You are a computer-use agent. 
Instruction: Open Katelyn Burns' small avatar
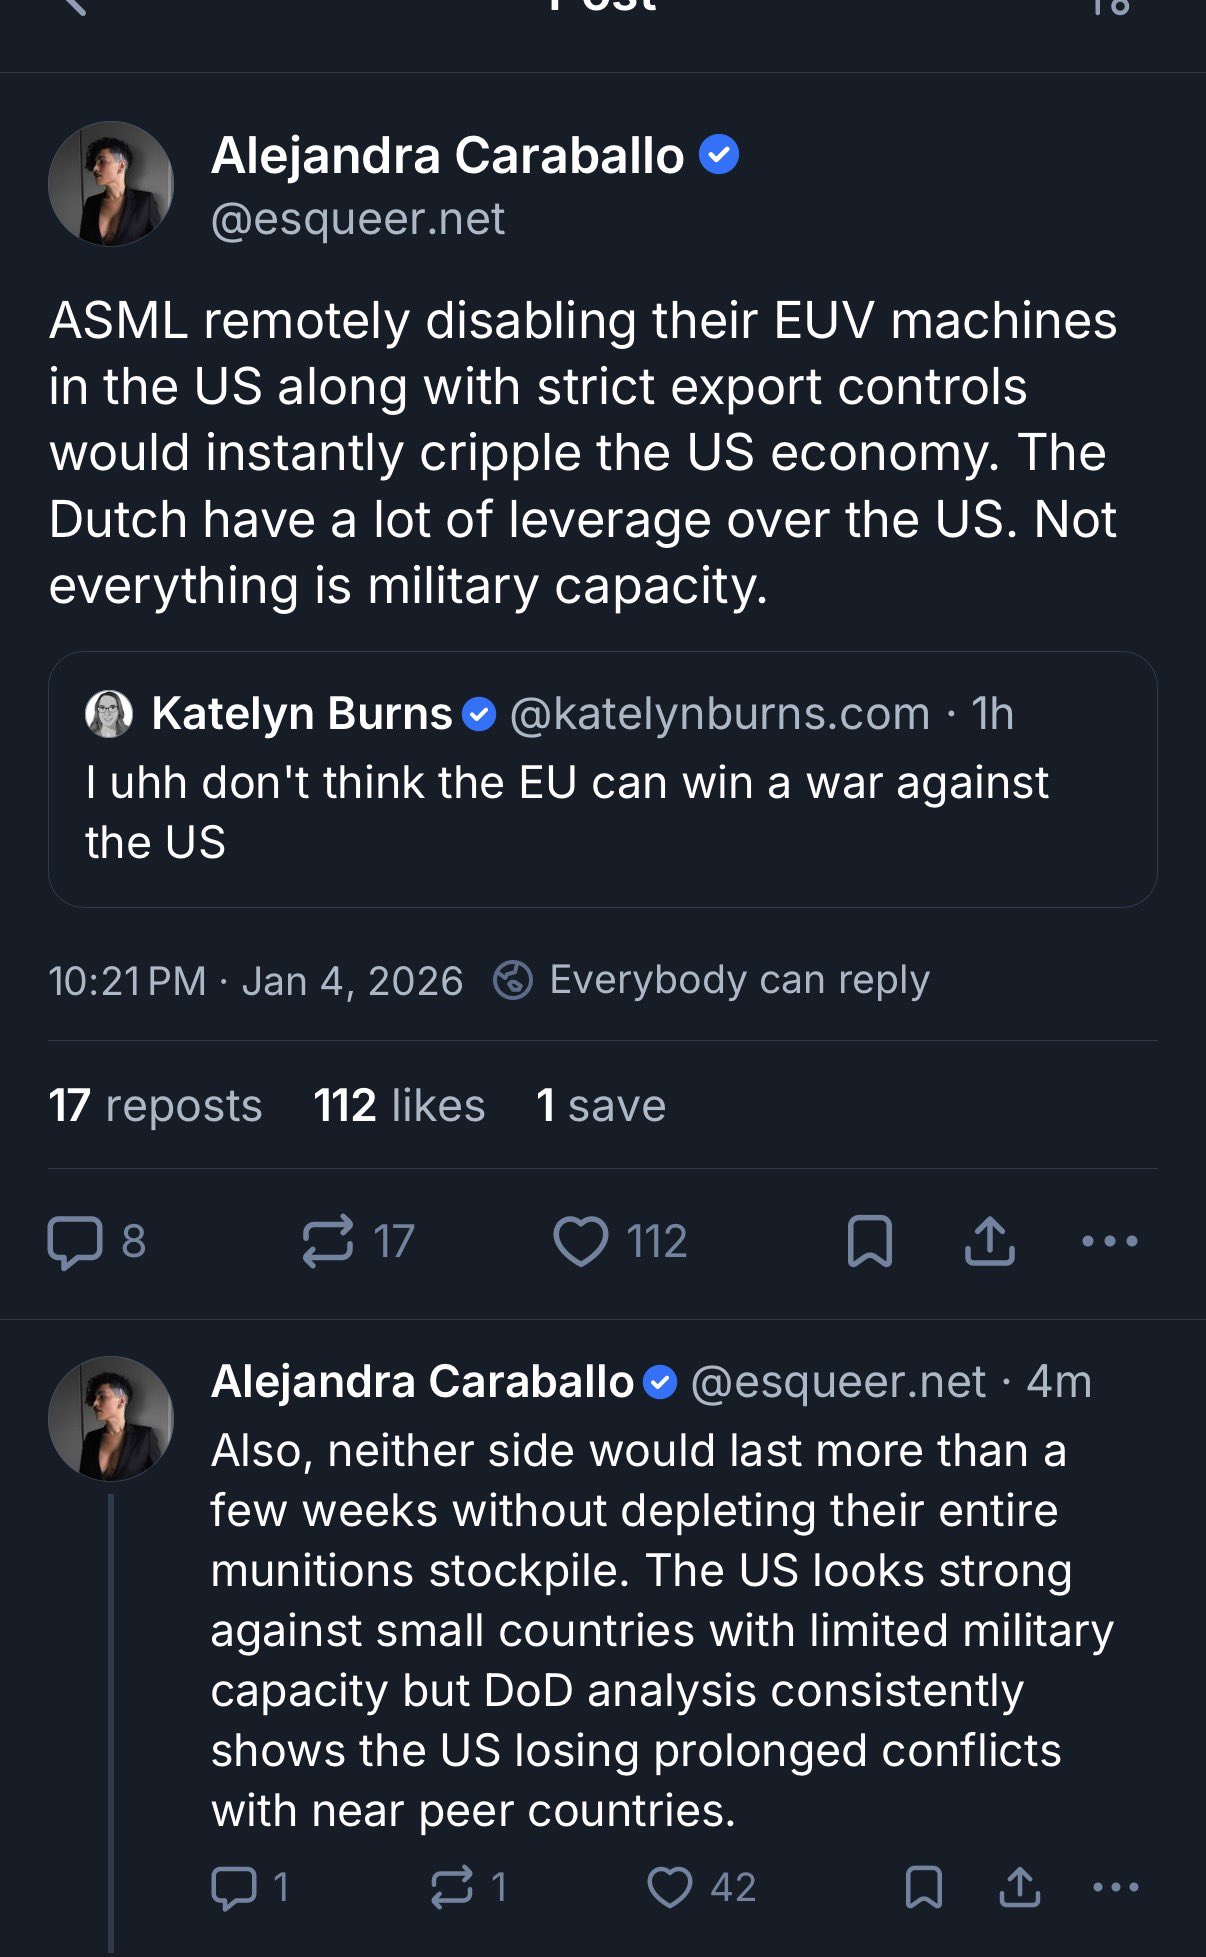tap(109, 714)
